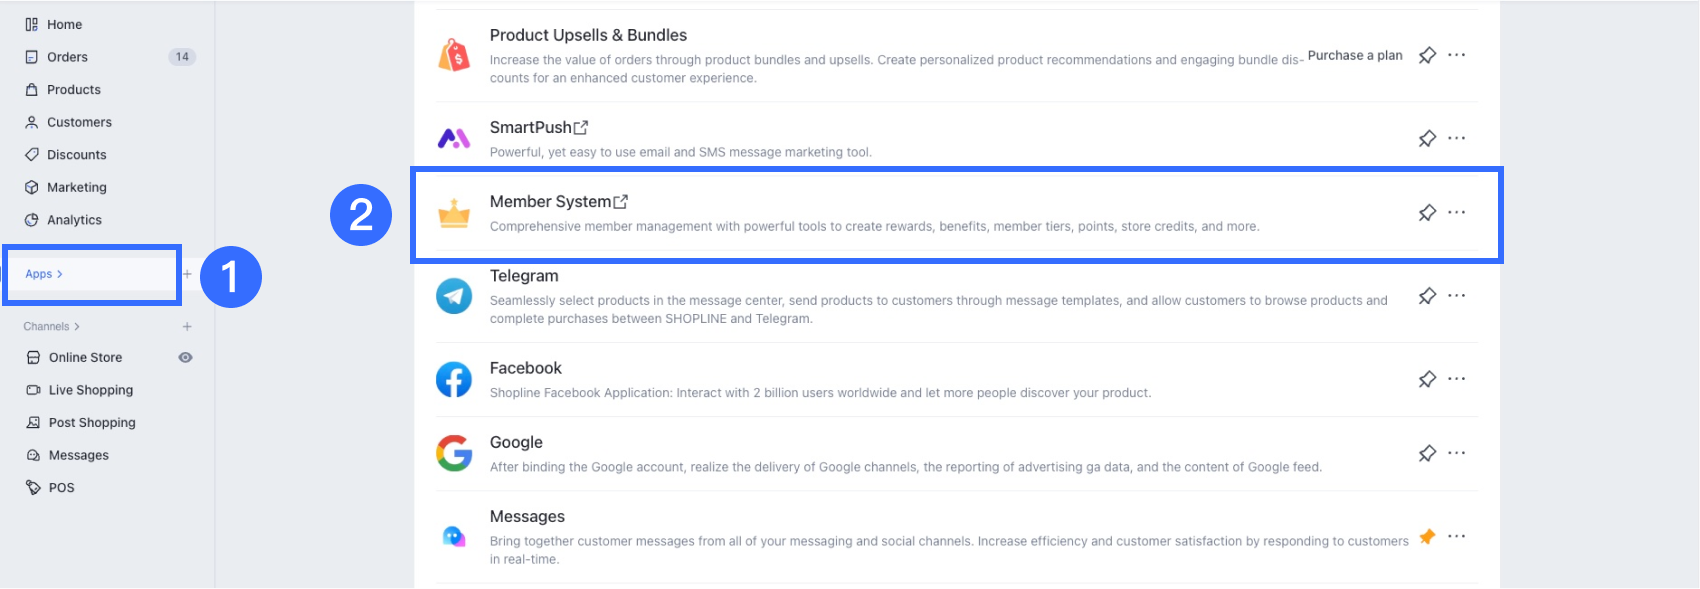Open the Member System crown icon
Viewport: 1700px width, 589px height.
pos(454,213)
